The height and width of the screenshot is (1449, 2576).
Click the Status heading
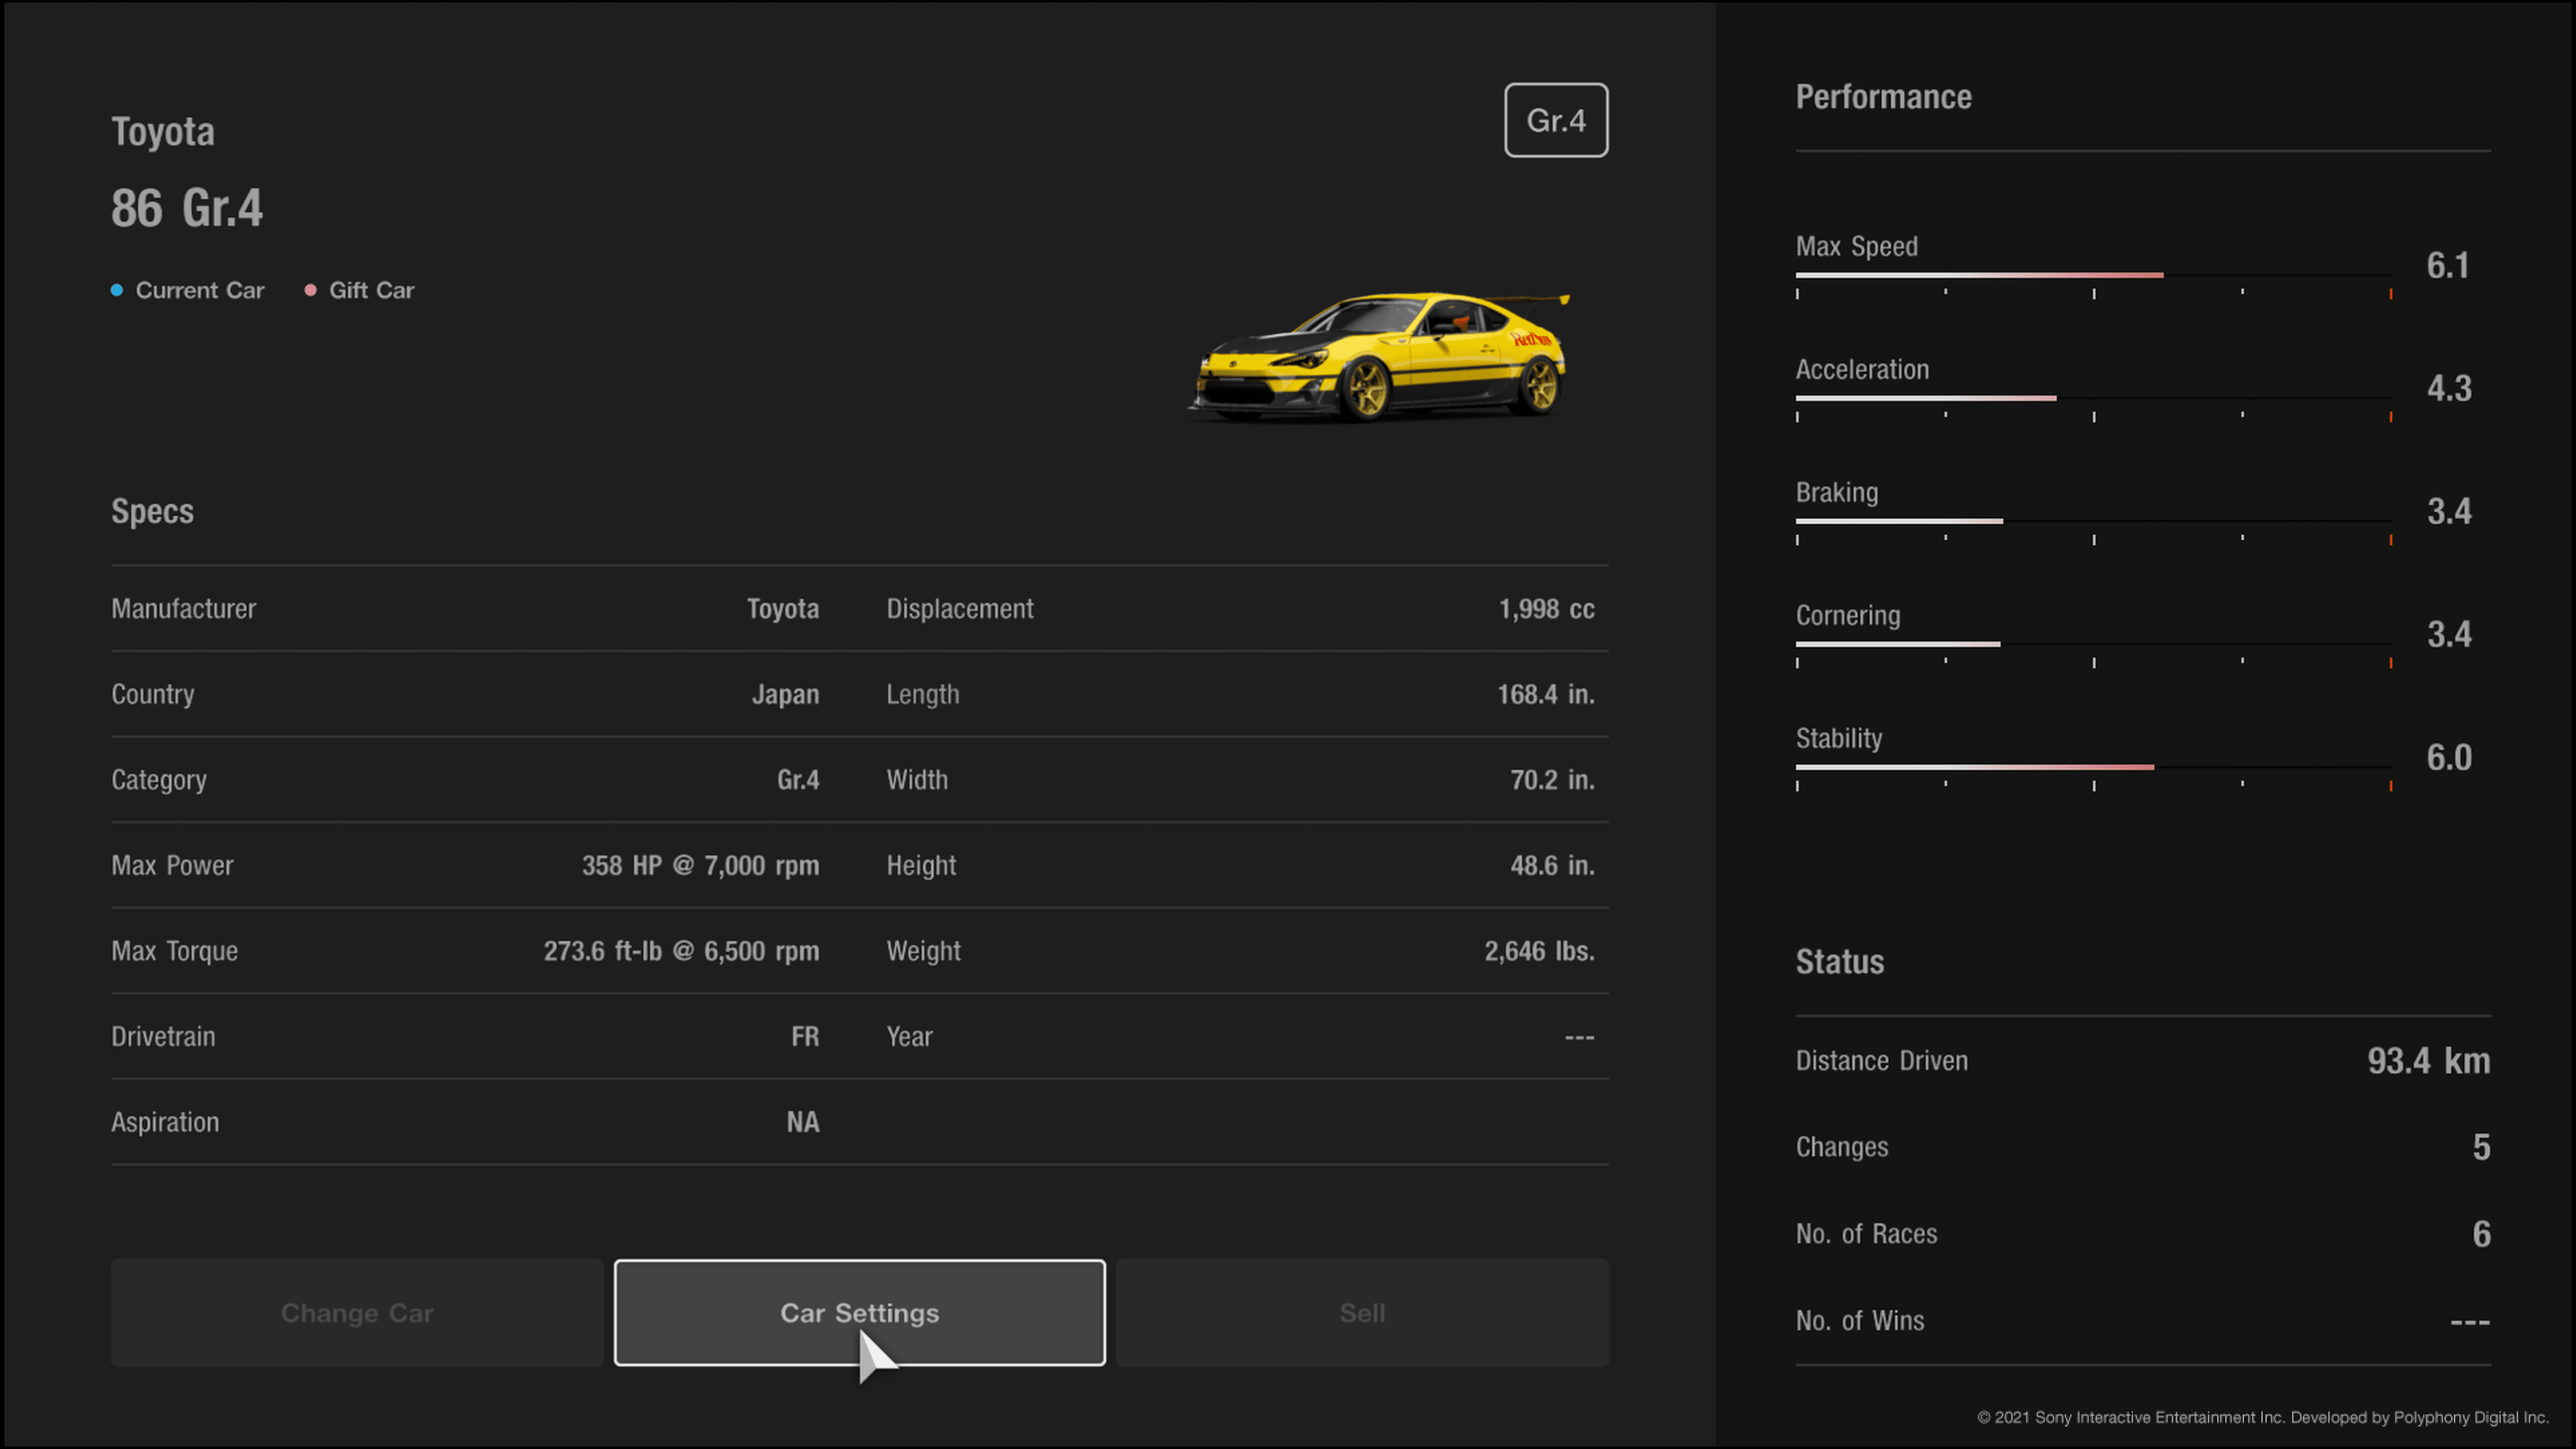pos(1839,962)
